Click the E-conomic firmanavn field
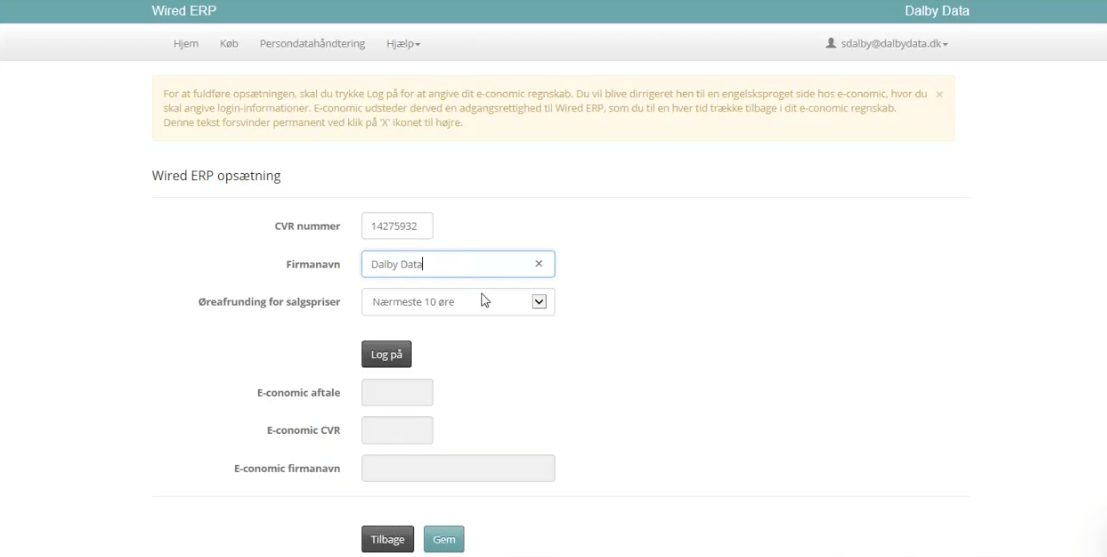Image resolution: width=1107 pixels, height=557 pixels. click(x=457, y=468)
